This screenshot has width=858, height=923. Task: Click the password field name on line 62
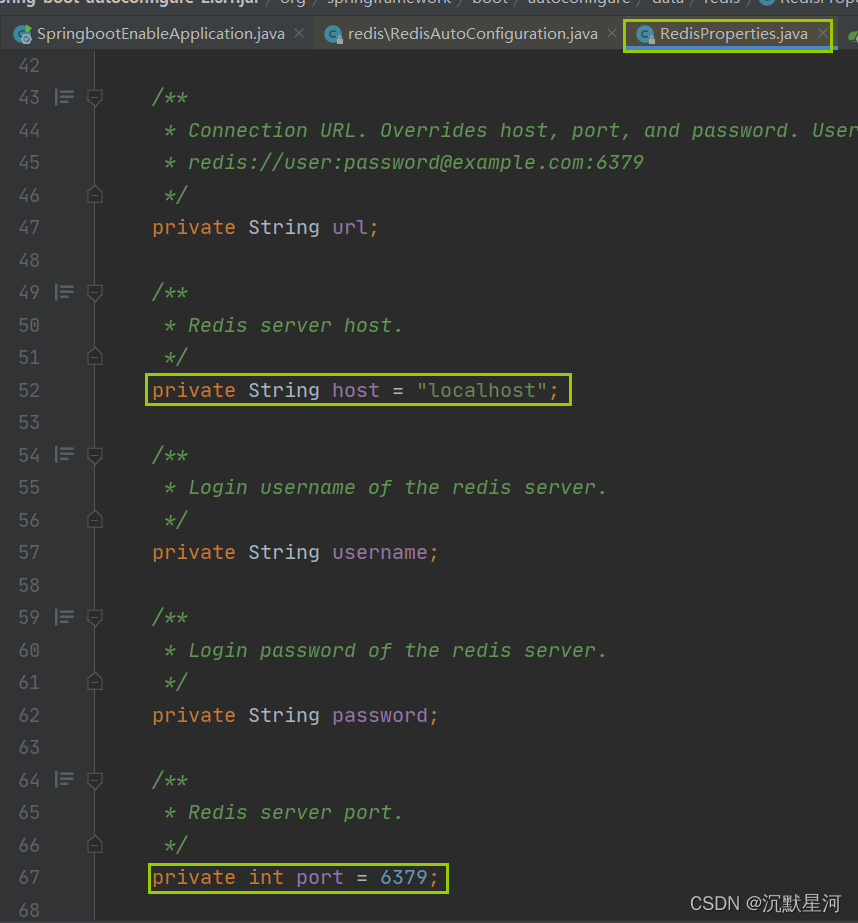point(380,715)
